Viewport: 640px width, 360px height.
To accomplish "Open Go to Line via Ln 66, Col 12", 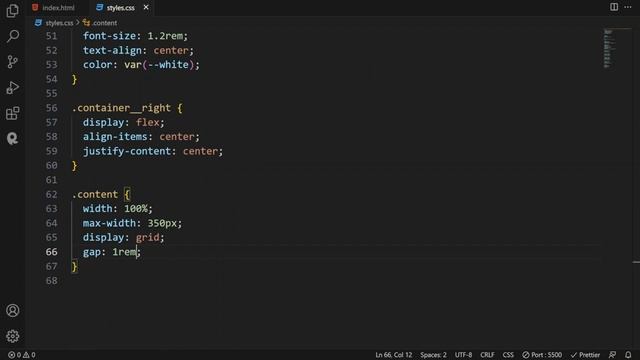I will click(393, 355).
